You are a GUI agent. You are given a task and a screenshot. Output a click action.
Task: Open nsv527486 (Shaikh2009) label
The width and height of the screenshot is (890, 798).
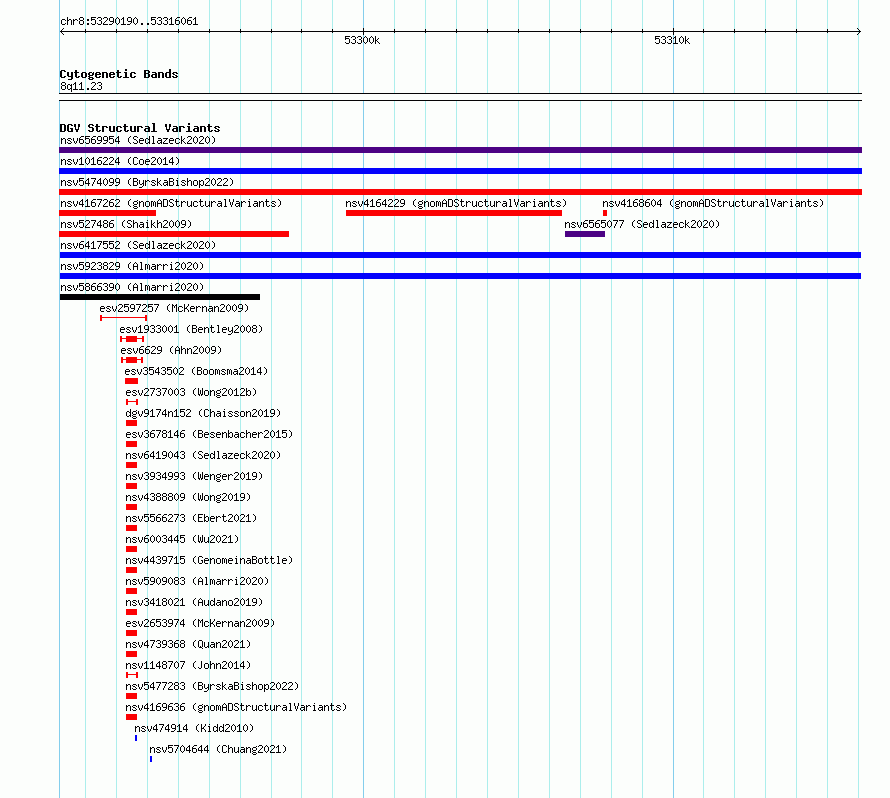[126, 224]
